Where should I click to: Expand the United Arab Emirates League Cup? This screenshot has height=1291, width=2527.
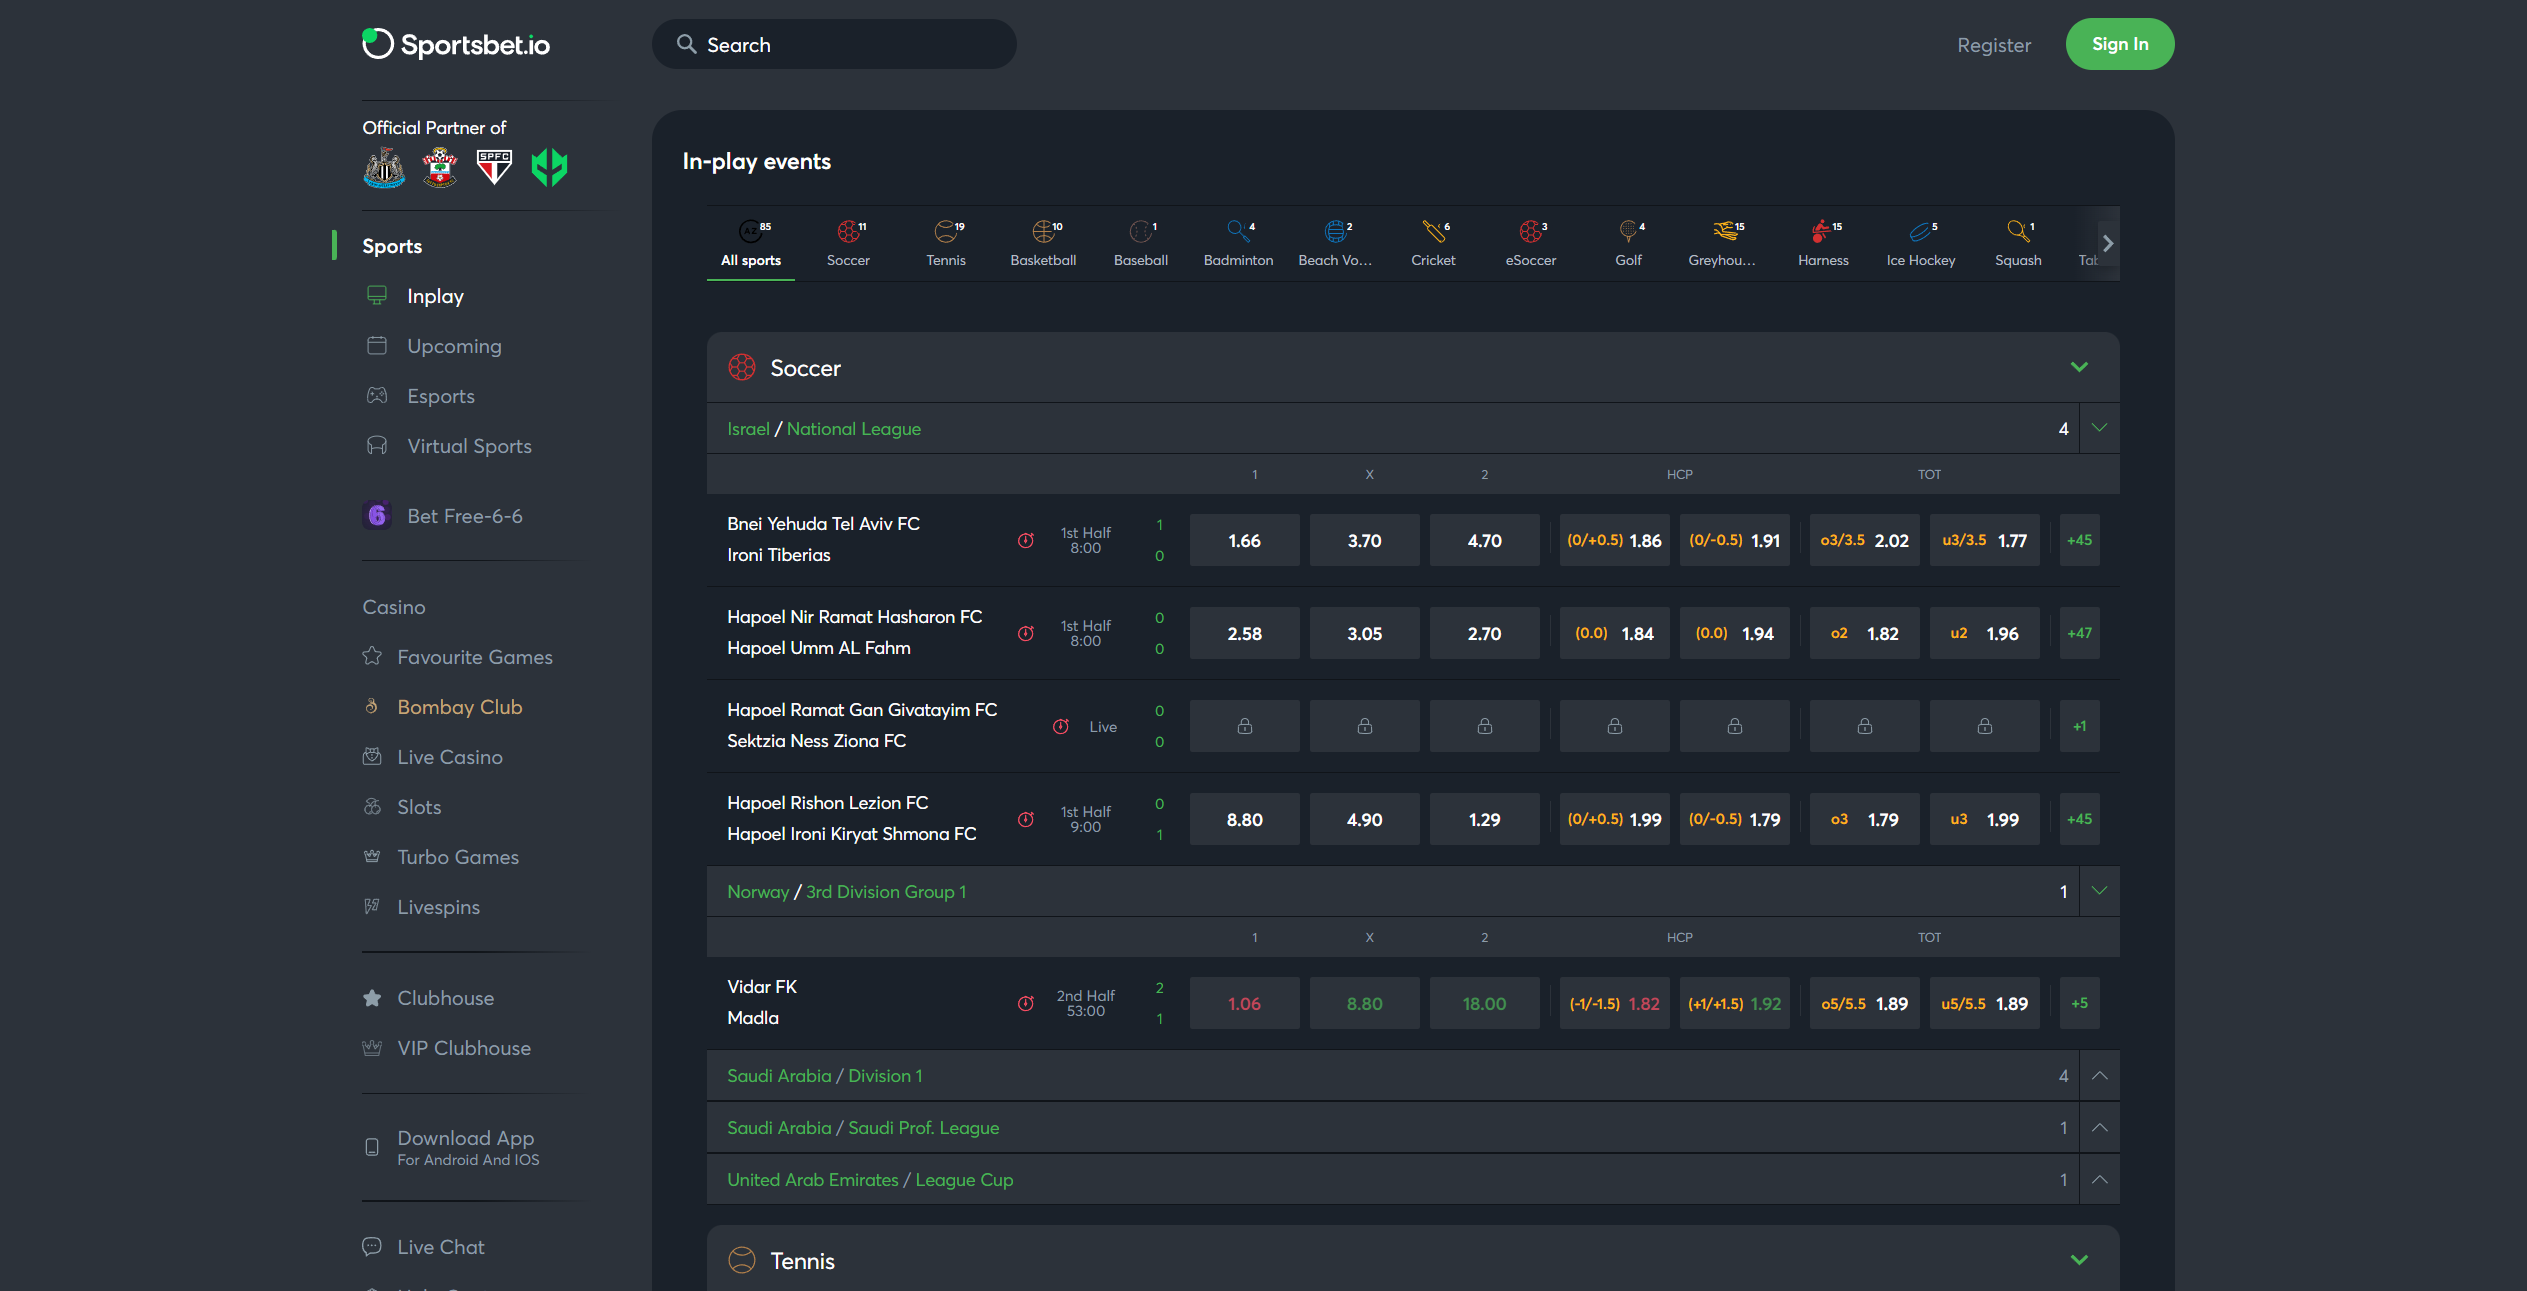pos(2099,1179)
